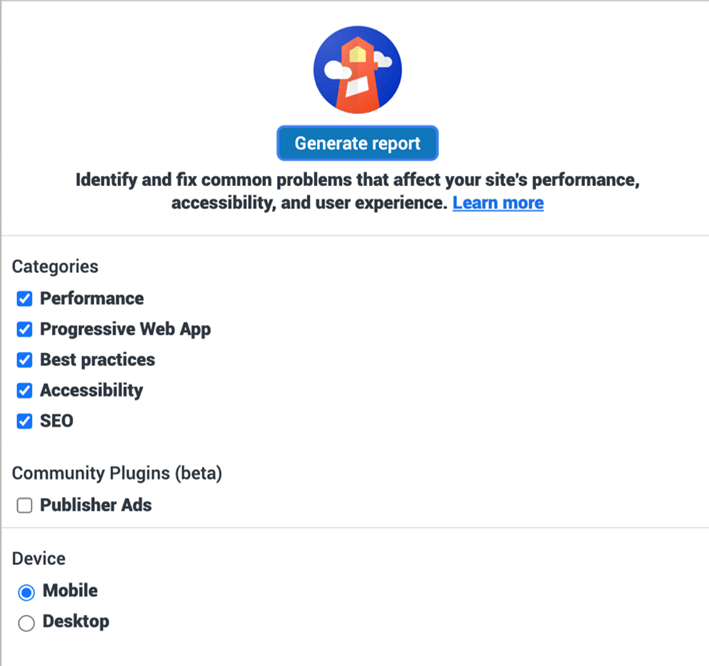Click the 'Progressive Web App' label text
Viewport: 709px width, 666px height.
tap(125, 329)
